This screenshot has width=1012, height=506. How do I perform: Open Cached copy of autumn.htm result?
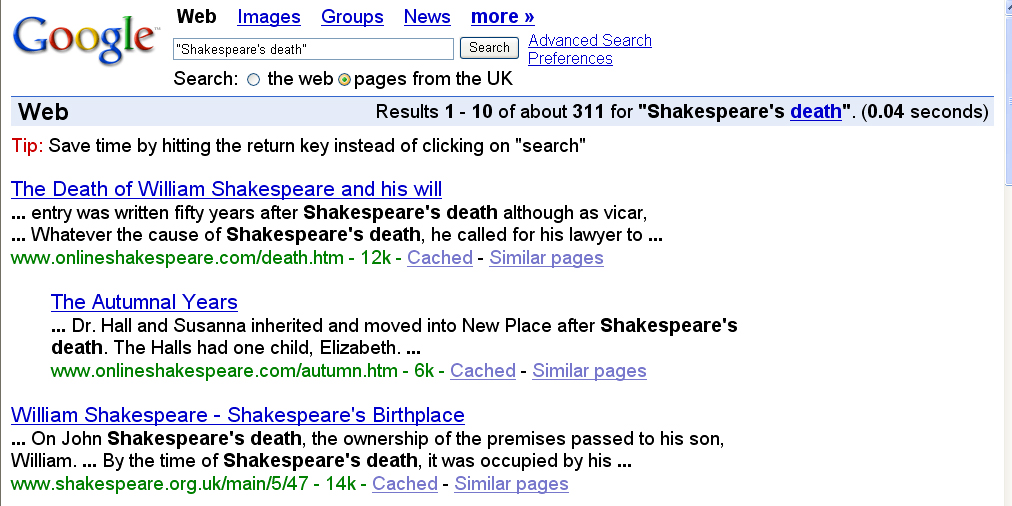483,370
